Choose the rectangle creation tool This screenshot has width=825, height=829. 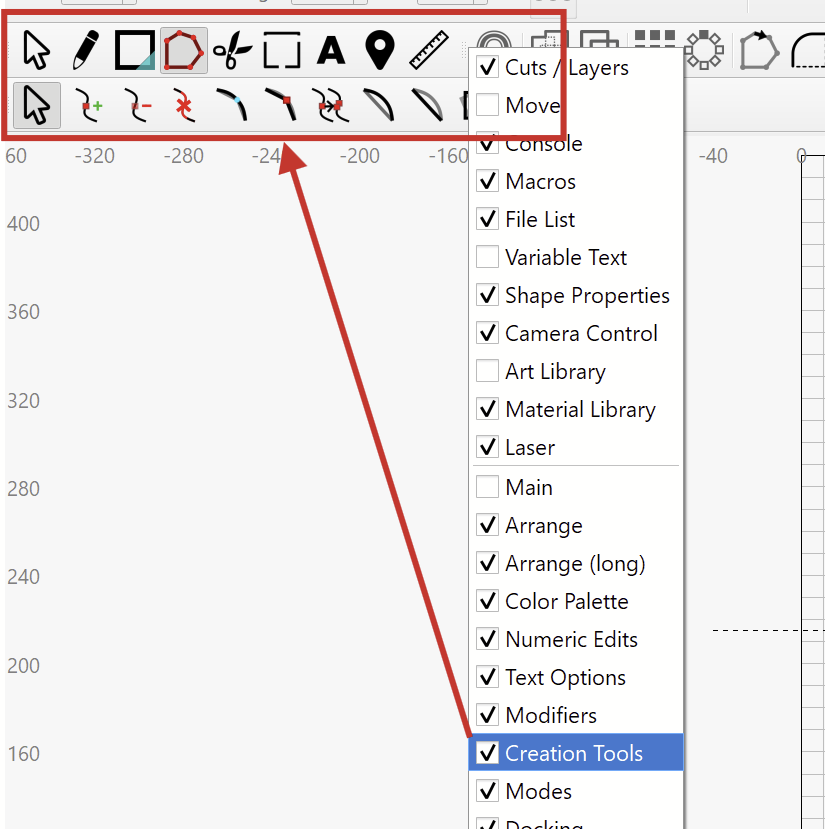pos(135,49)
